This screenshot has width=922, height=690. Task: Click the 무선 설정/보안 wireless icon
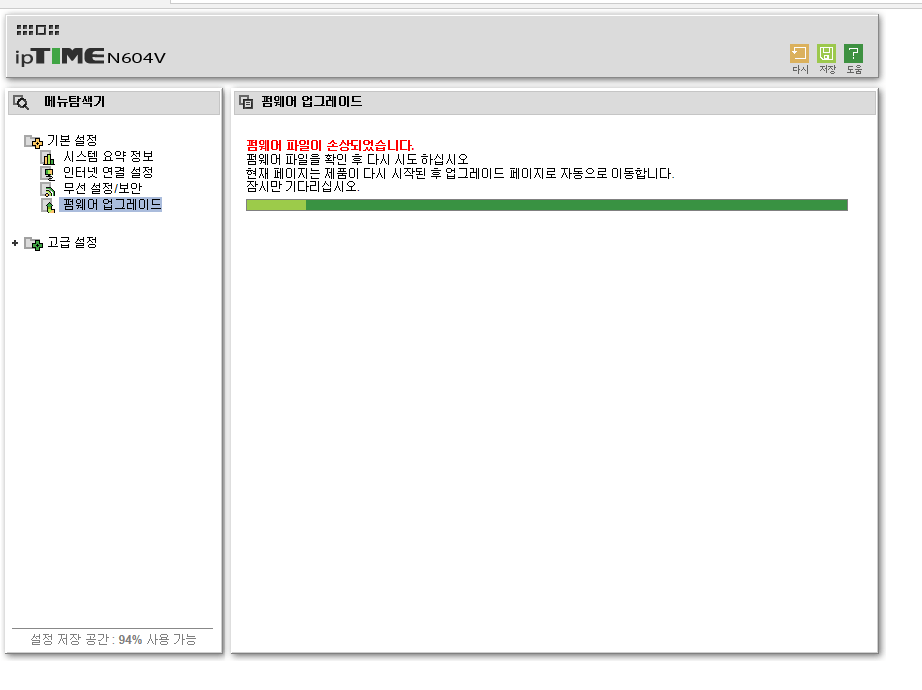point(48,189)
